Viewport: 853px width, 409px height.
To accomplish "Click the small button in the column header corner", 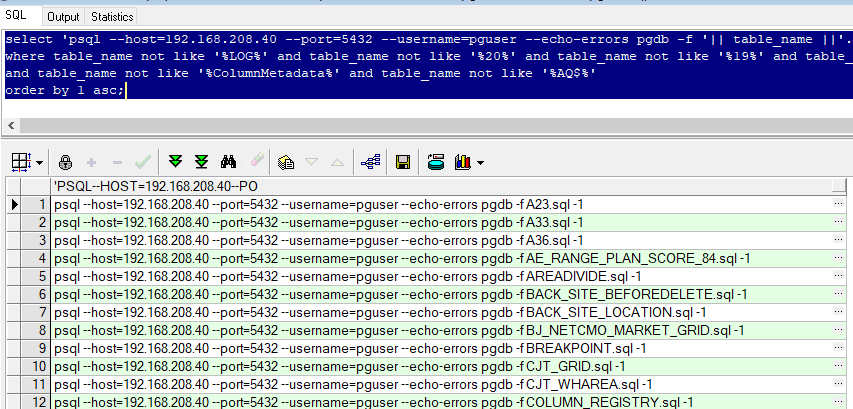I will 839,187.
